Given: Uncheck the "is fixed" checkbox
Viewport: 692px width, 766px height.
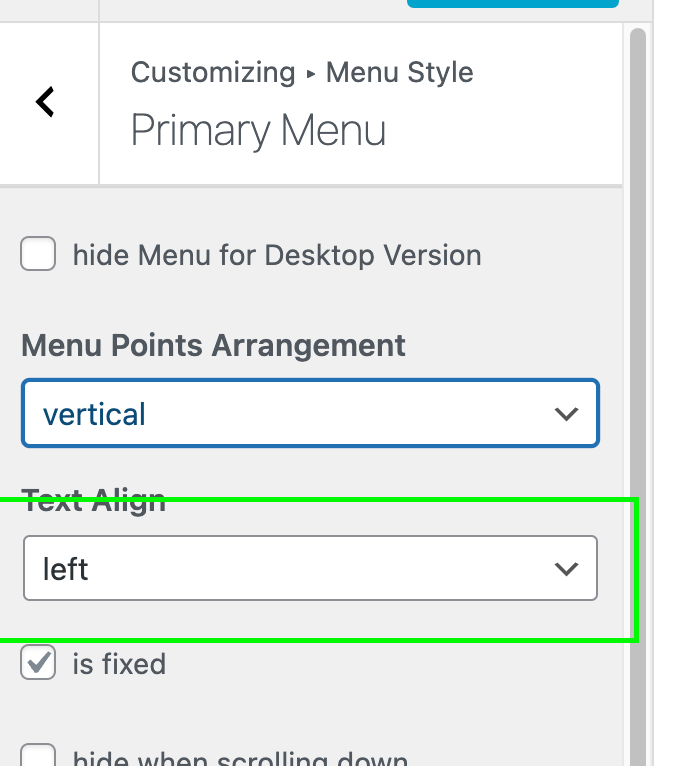Looking at the screenshot, I should [38, 663].
